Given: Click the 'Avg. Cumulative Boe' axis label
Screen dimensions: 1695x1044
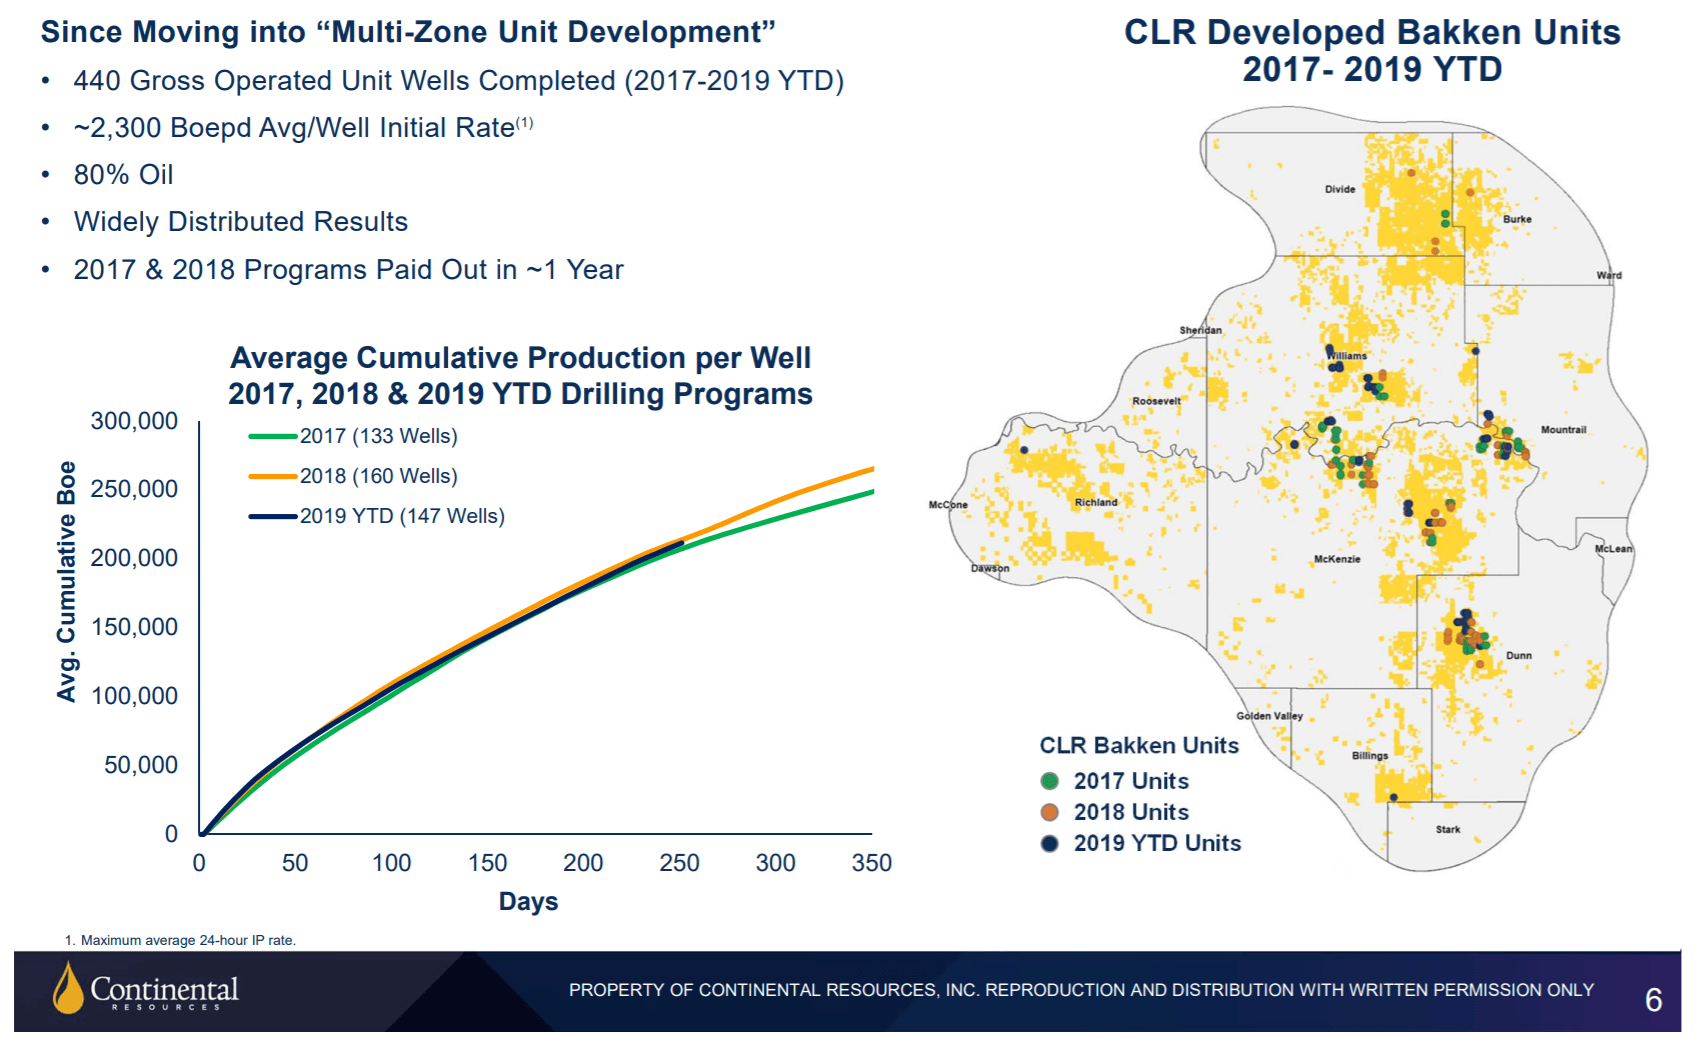Looking at the screenshot, I should click(x=66, y=581).
